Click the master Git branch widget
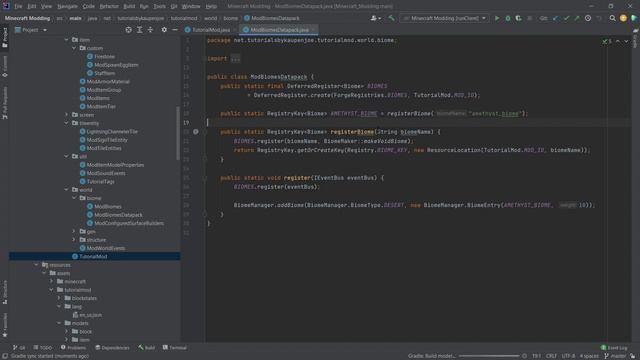 616,356
